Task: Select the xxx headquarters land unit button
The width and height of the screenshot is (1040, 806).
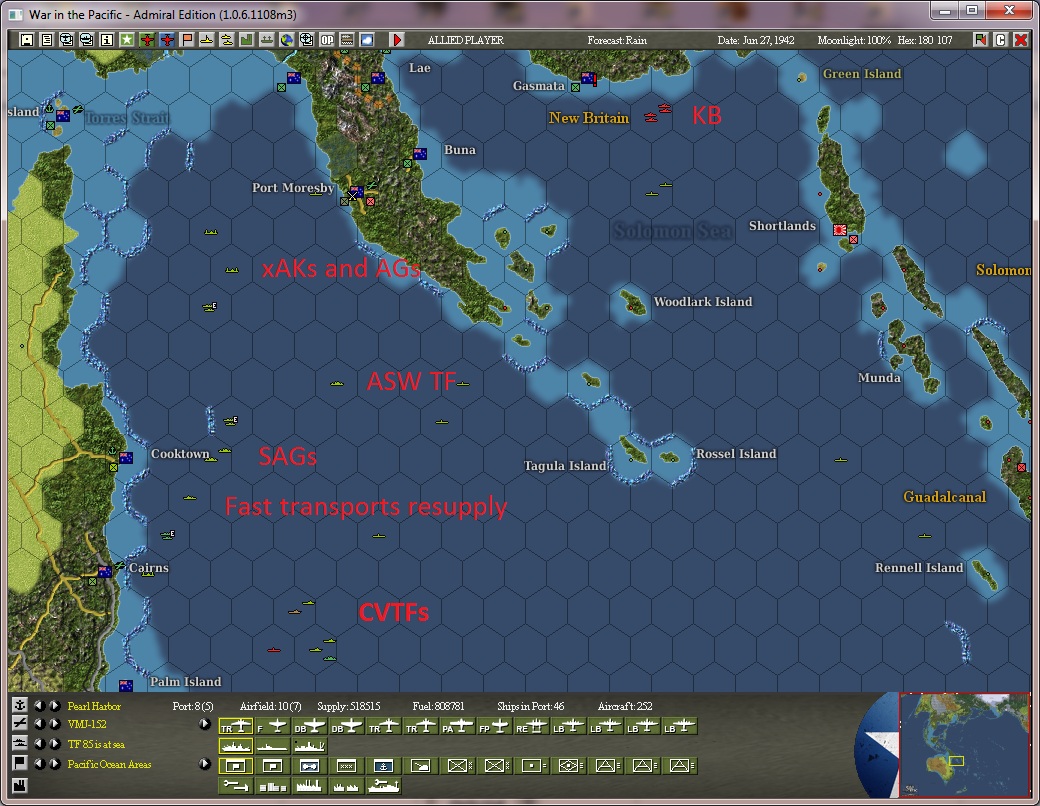Action: tap(347, 766)
